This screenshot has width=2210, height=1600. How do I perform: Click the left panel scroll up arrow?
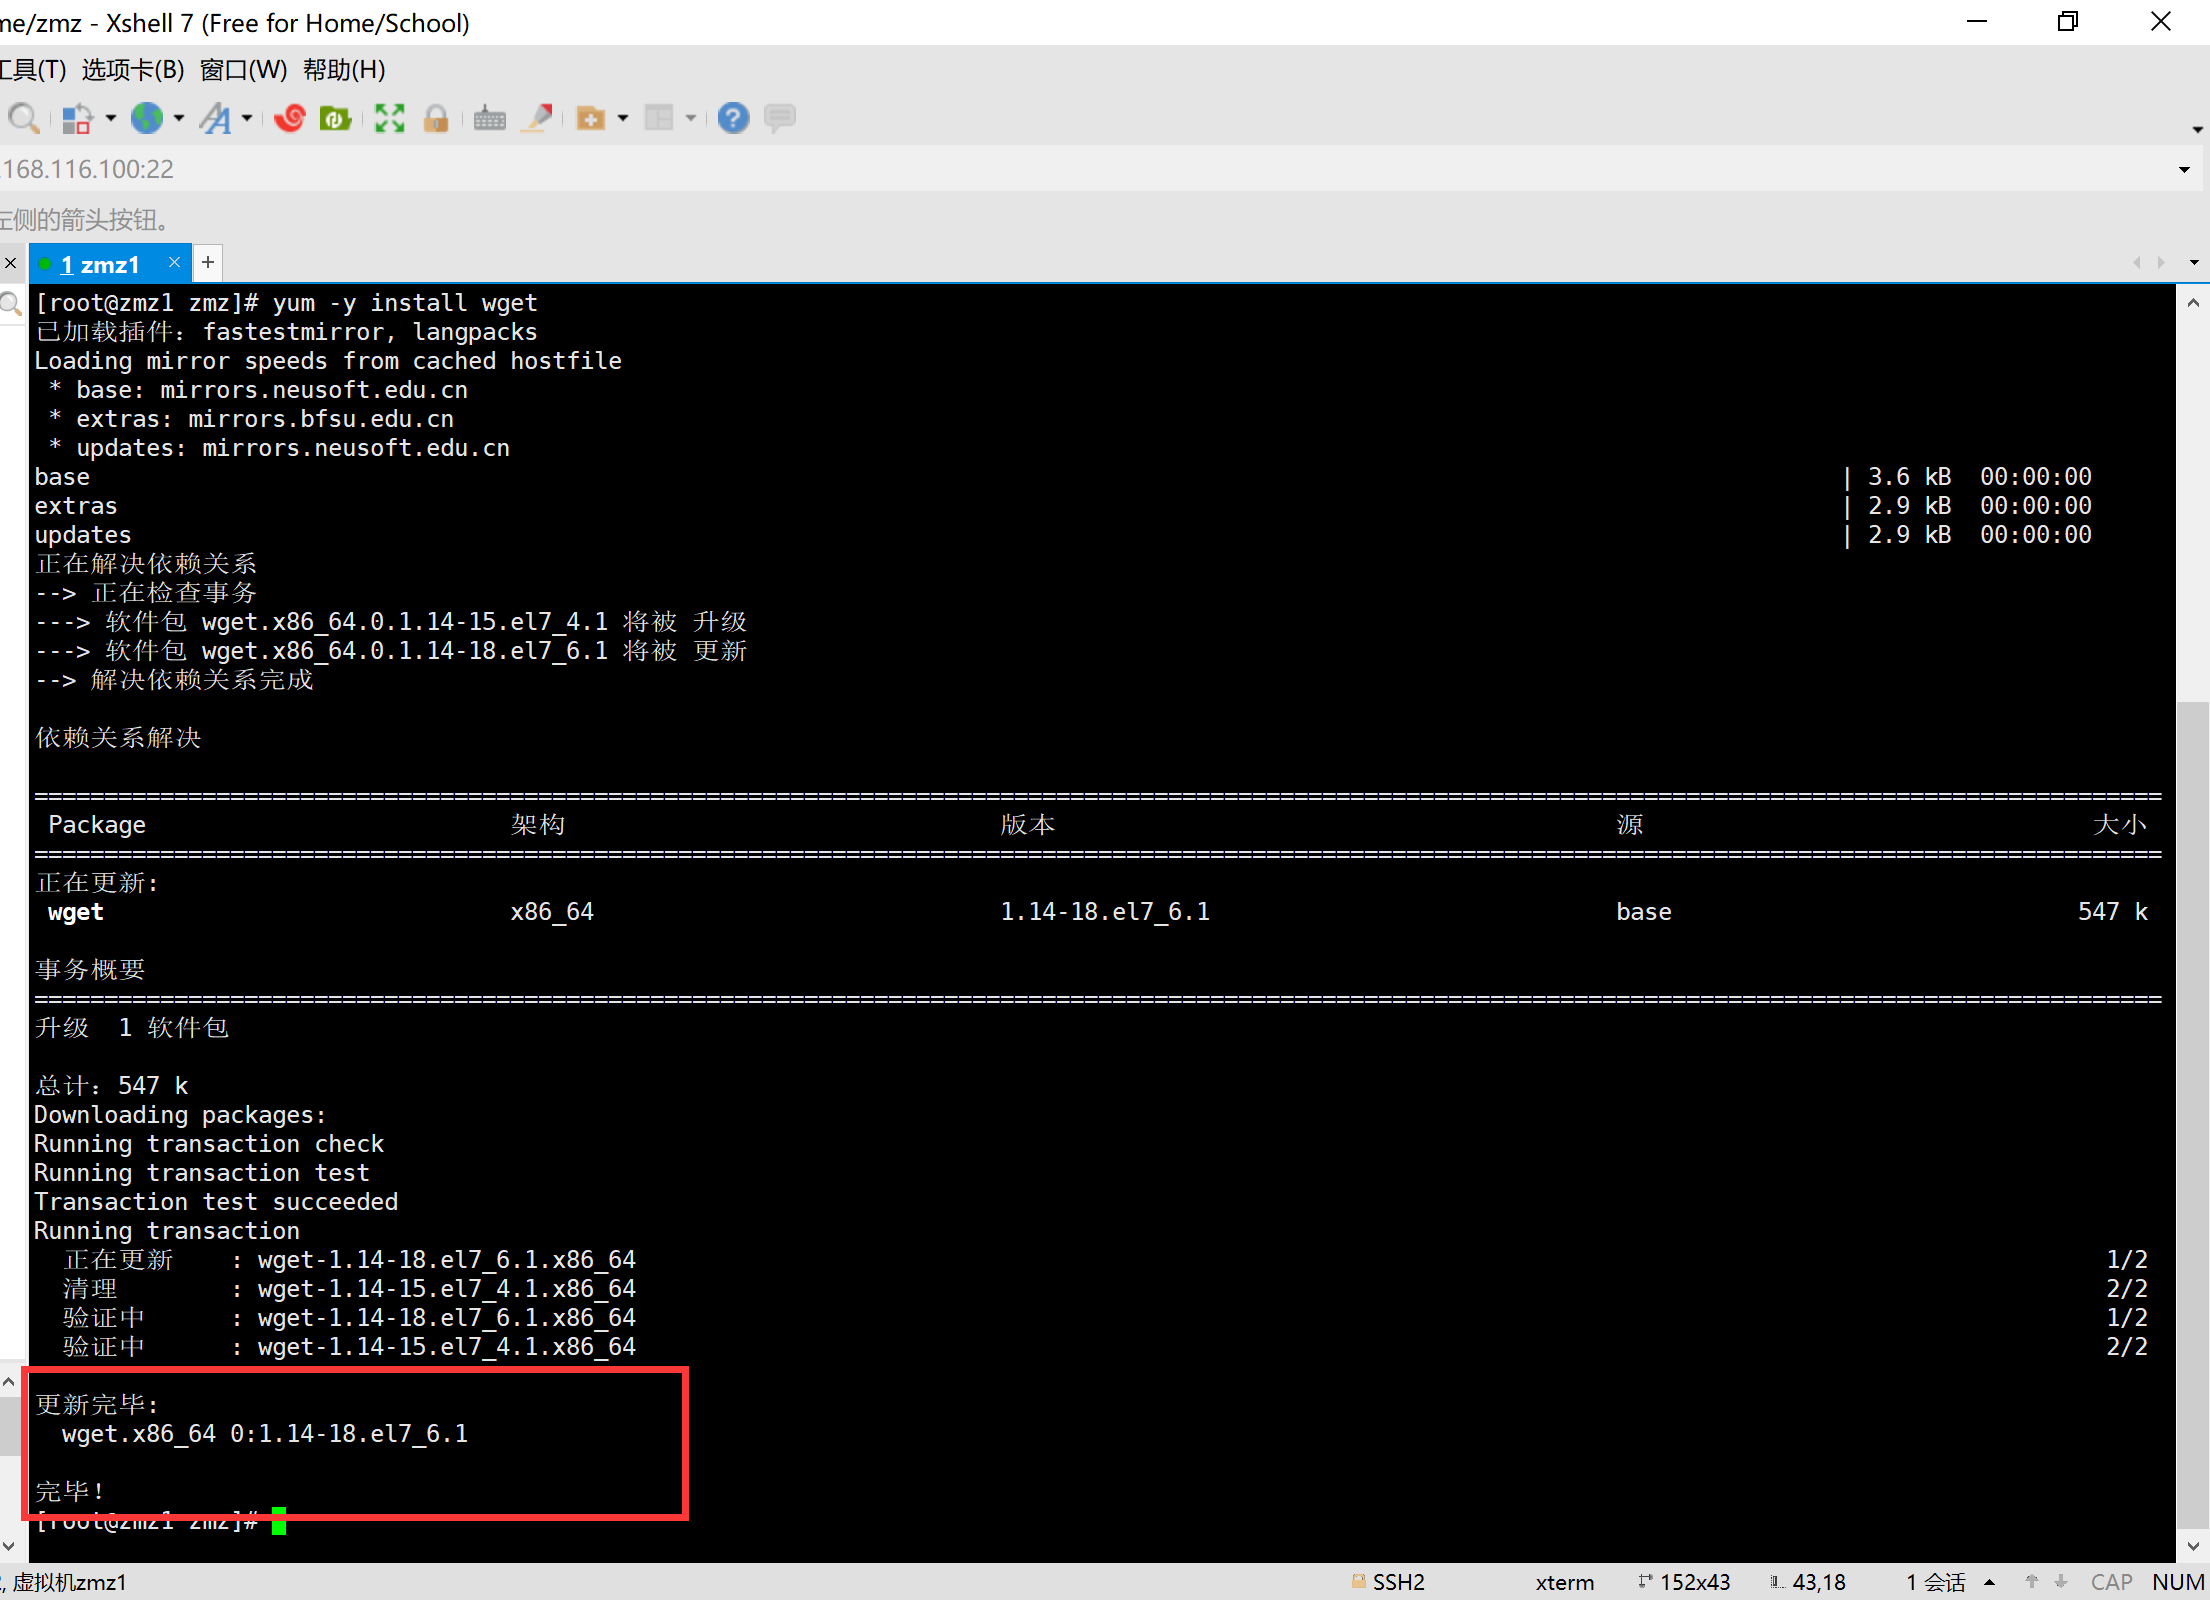pyautogui.click(x=9, y=1383)
